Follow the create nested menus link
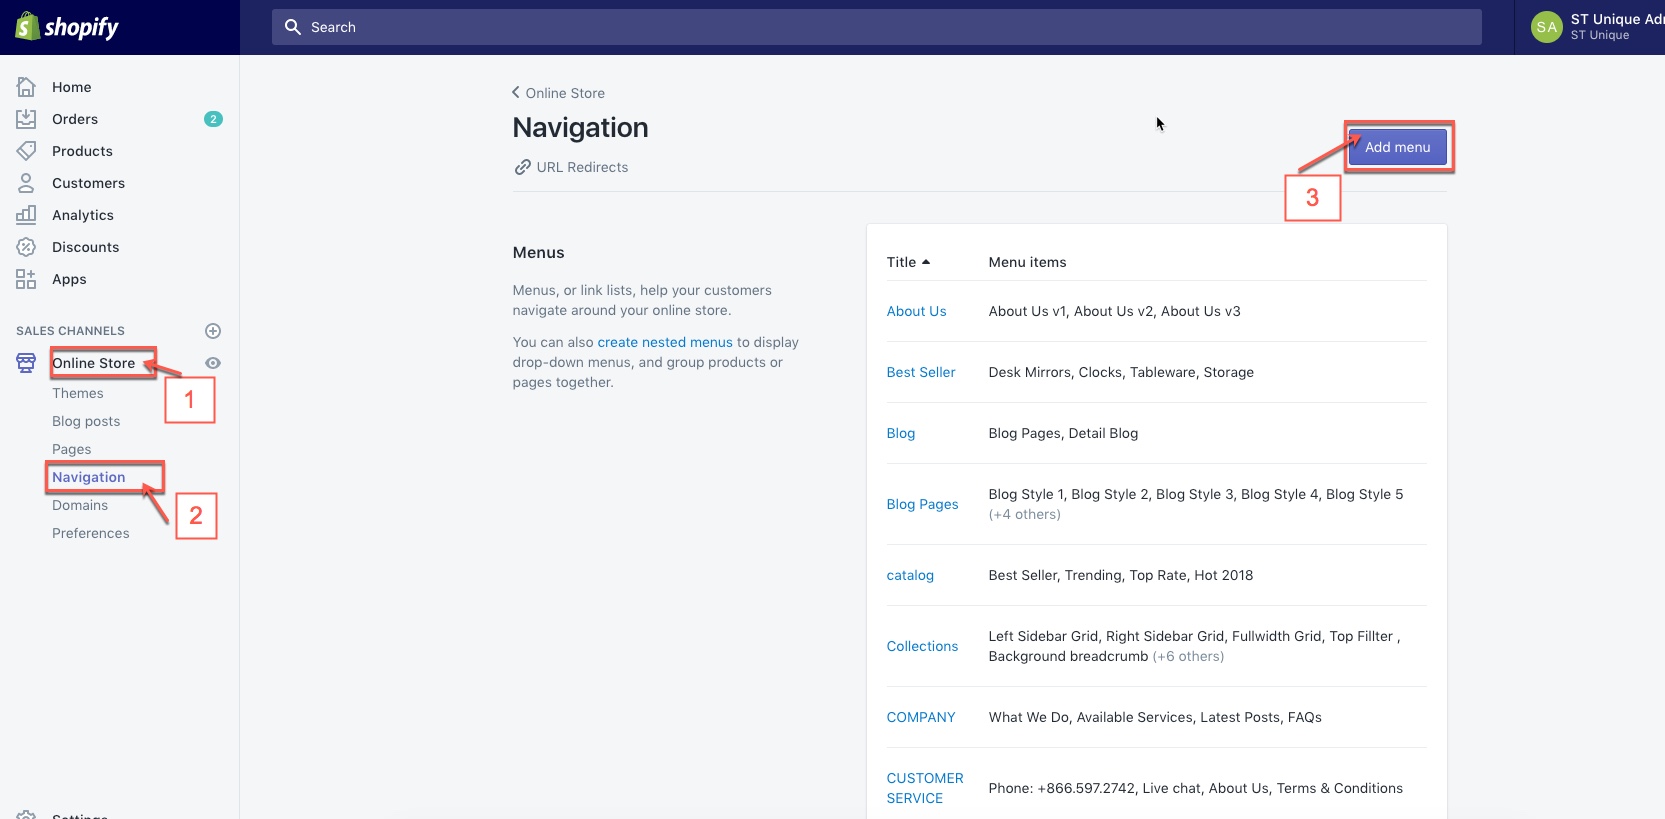1665x819 pixels. point(665,342)
